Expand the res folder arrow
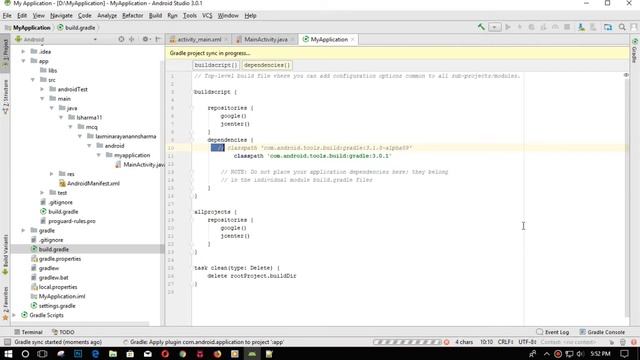 (x=51, y=174)
